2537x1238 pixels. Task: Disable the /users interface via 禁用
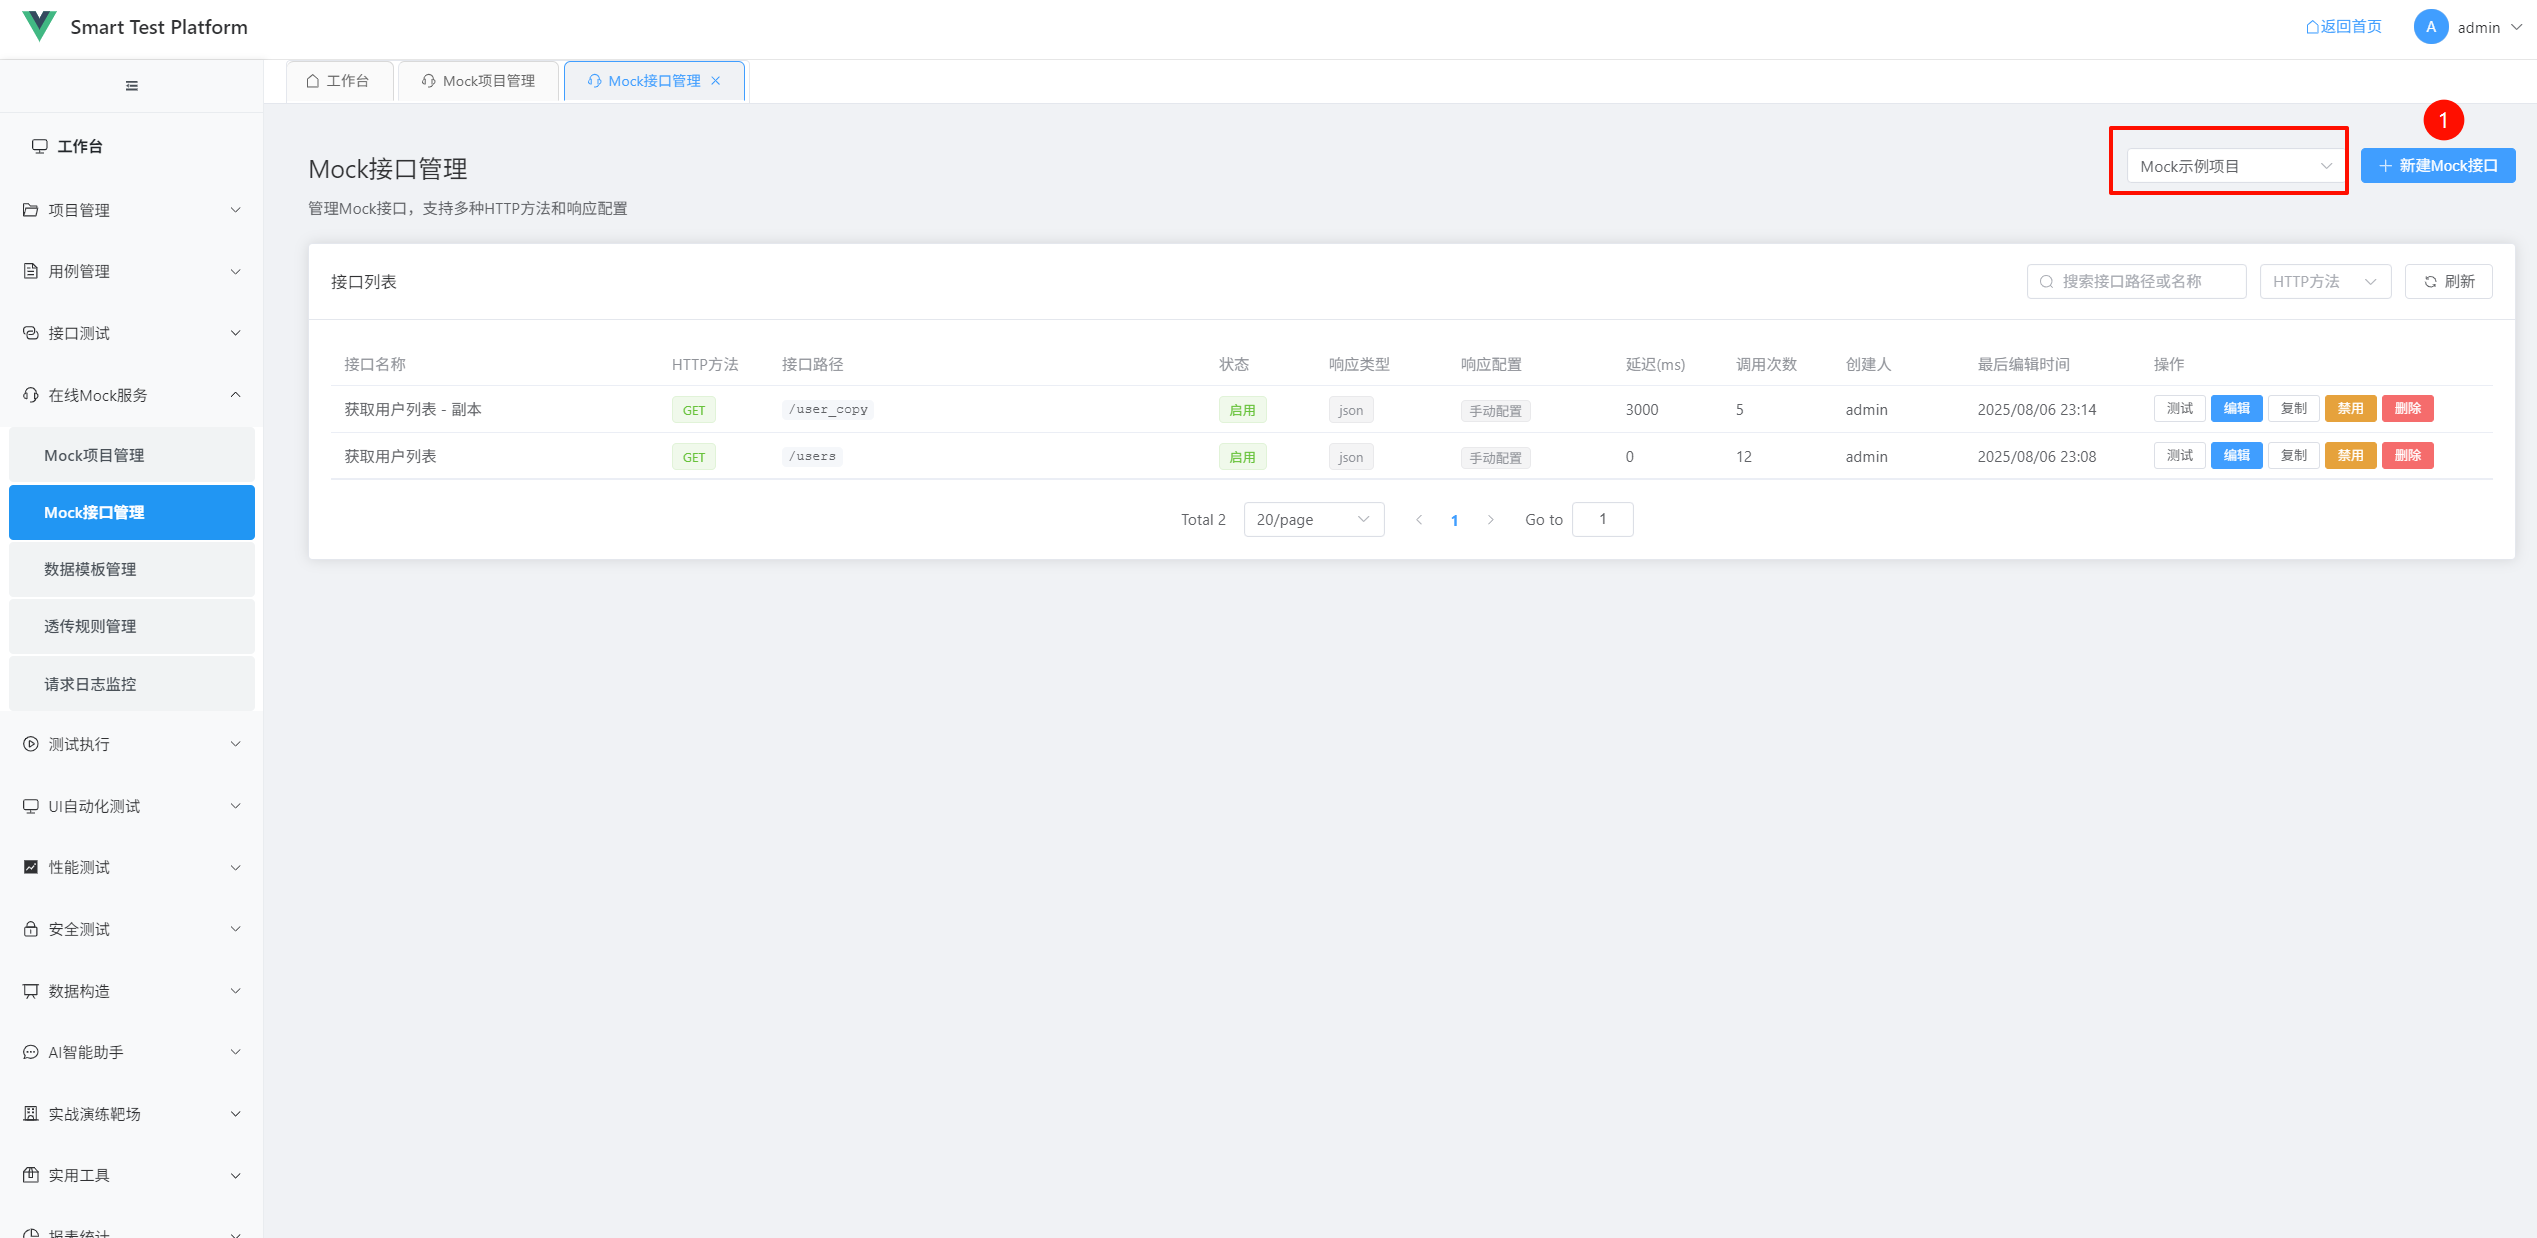(x=2350, y=456)
